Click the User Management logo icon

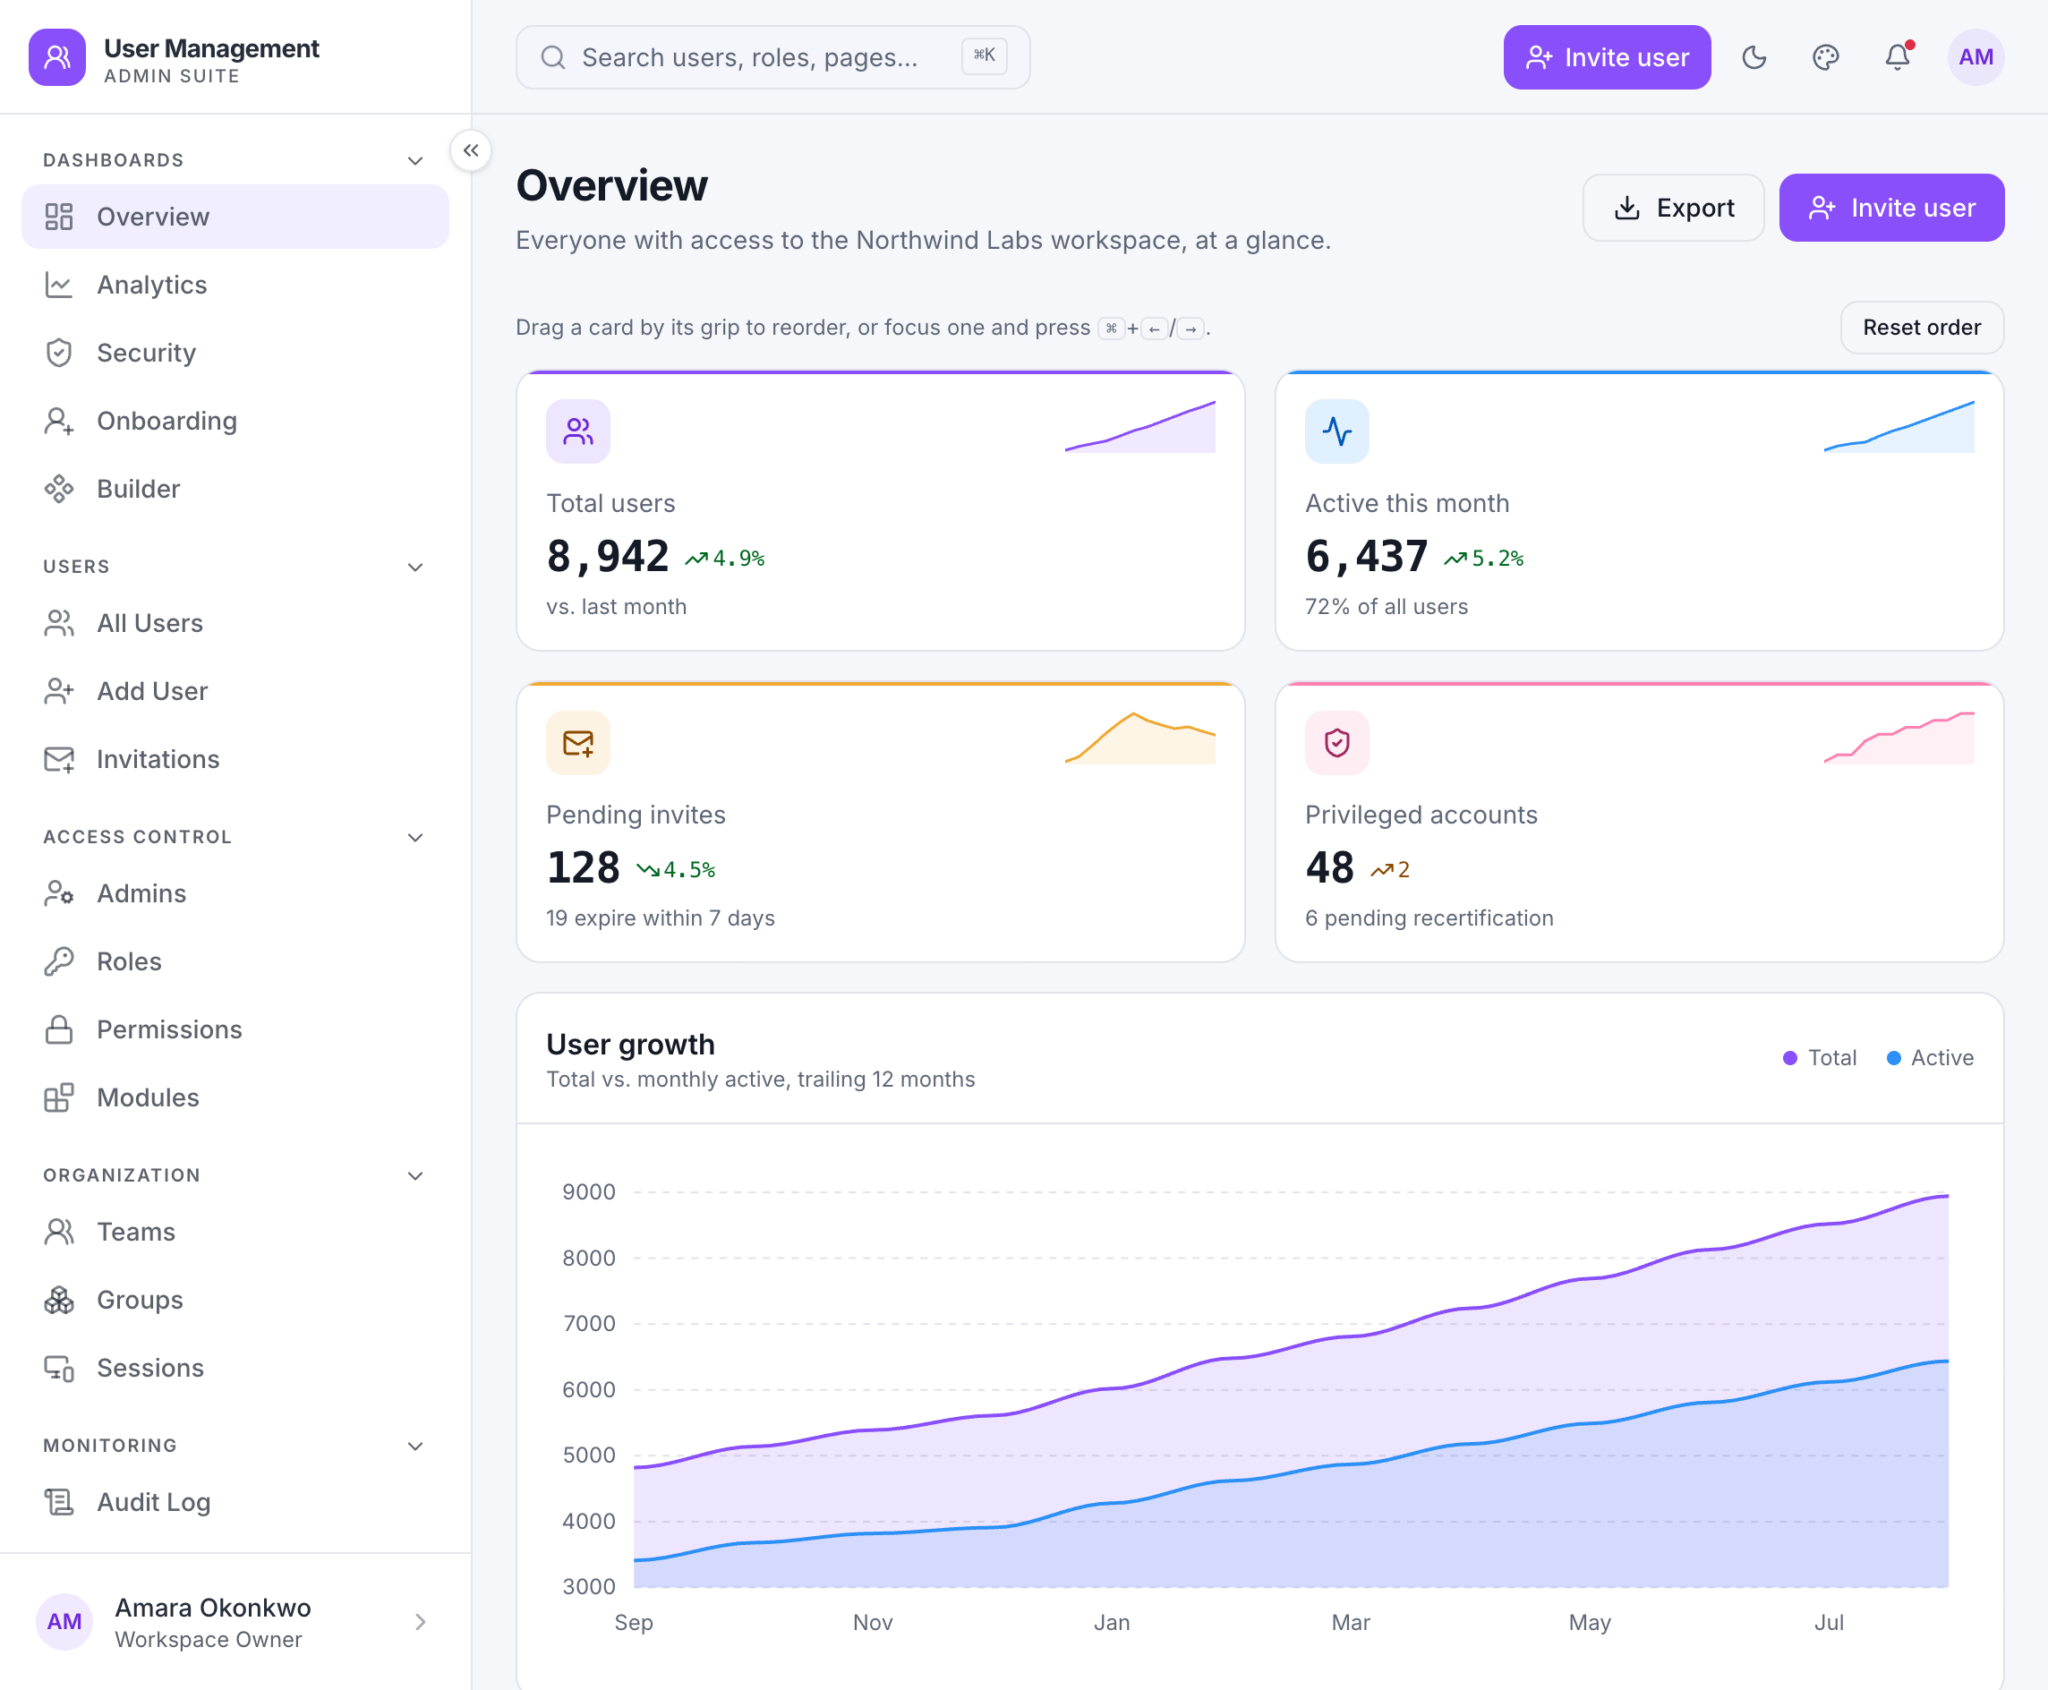tap(57, 57)
